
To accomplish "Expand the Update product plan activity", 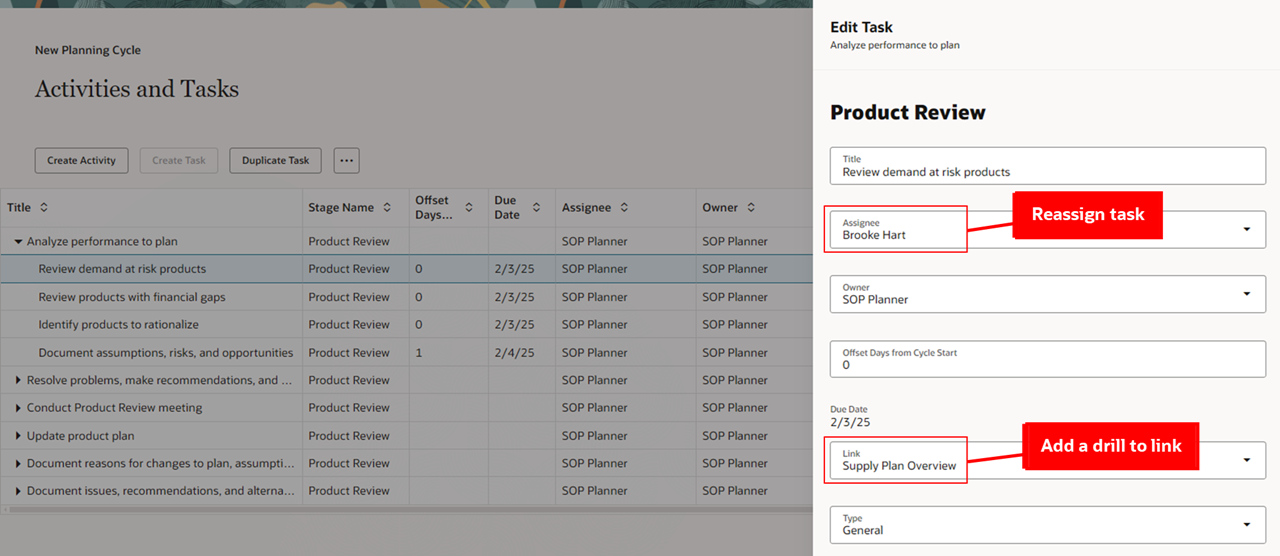I will point(18,436).
